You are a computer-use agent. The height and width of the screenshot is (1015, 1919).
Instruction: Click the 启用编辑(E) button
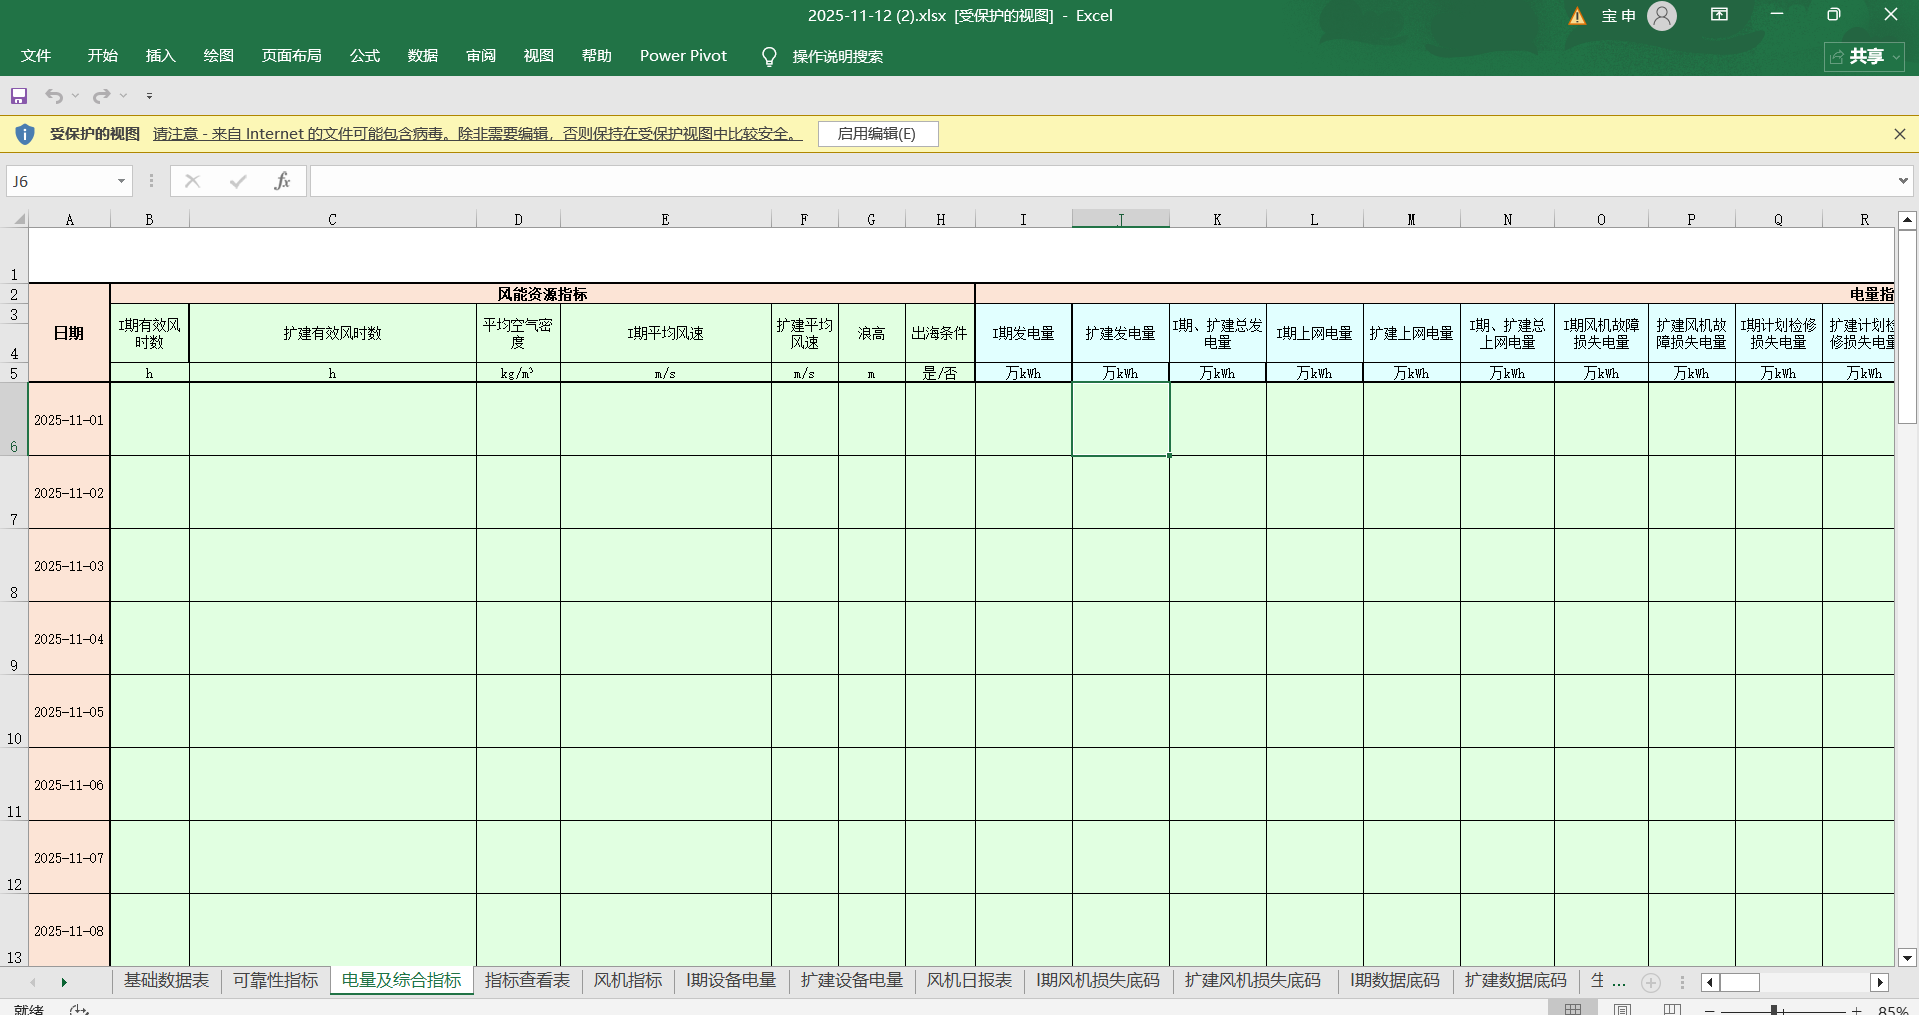(877, 134)
